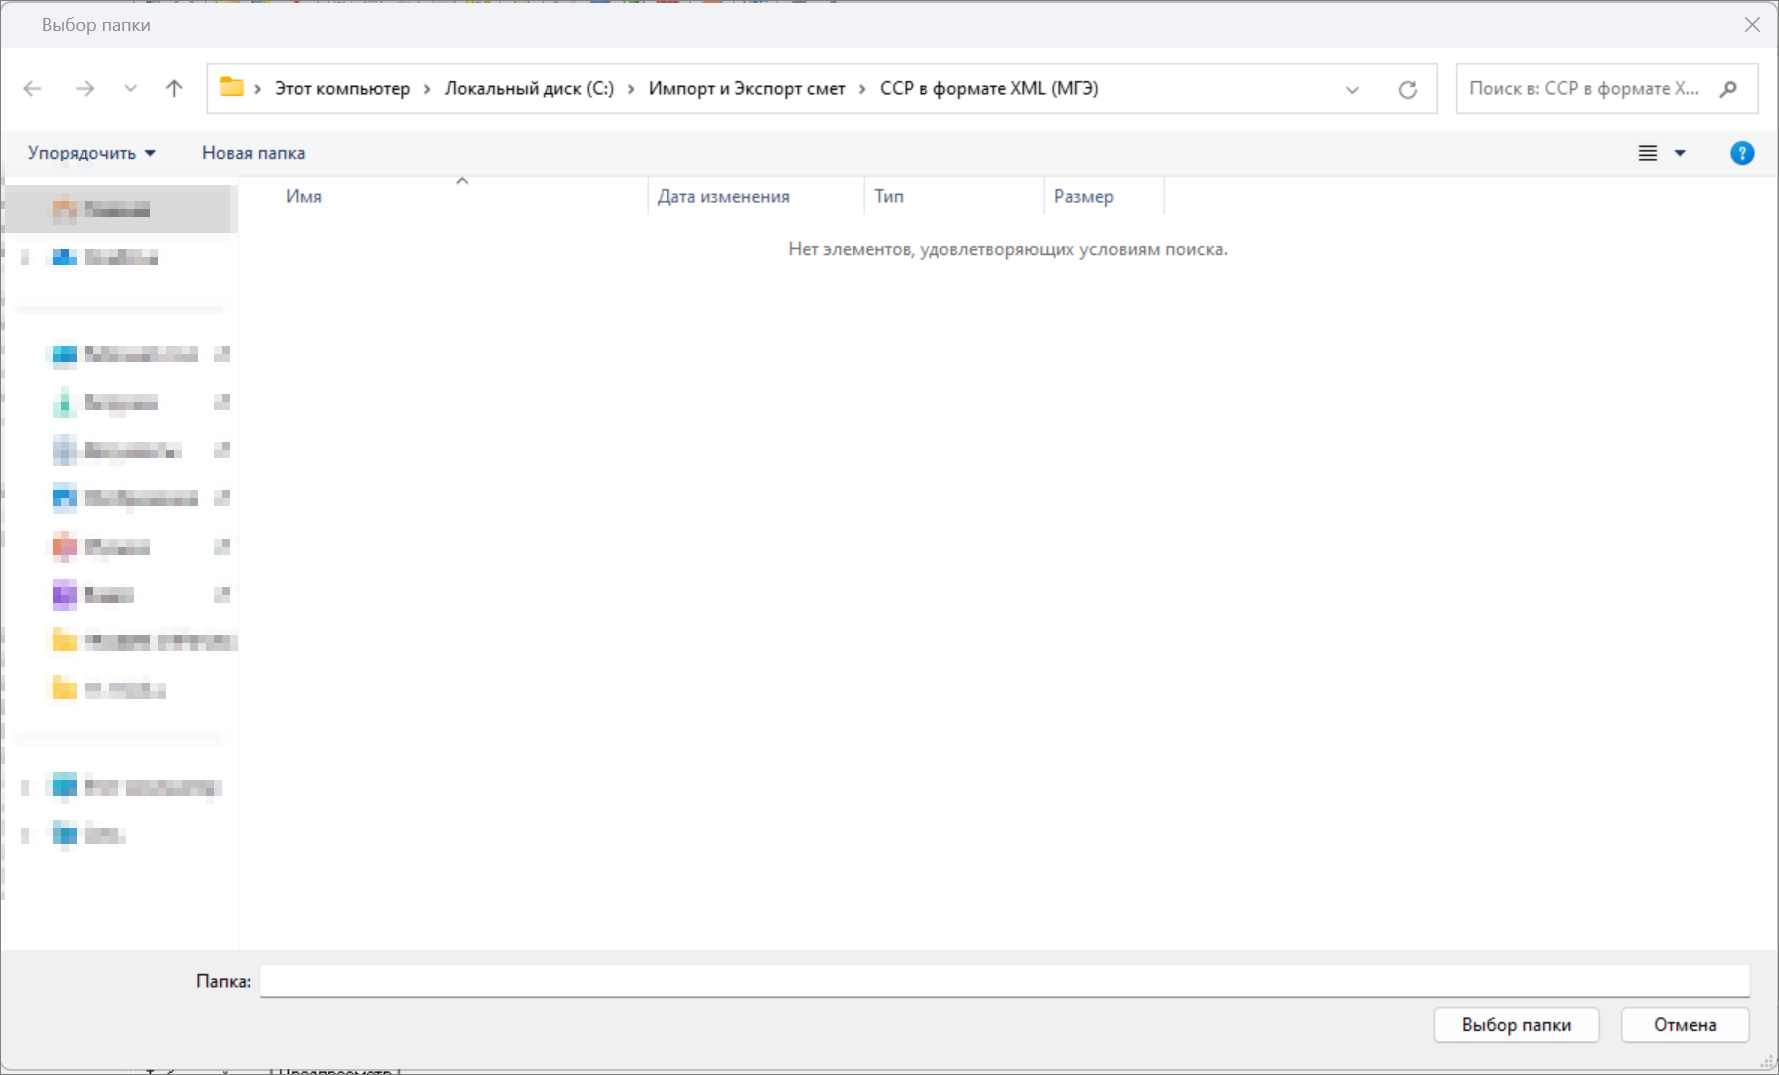Open the view options dropdown arrow
Image resolution: width=1779 pixels, height=1075 pixels.
coord(1680,153)
